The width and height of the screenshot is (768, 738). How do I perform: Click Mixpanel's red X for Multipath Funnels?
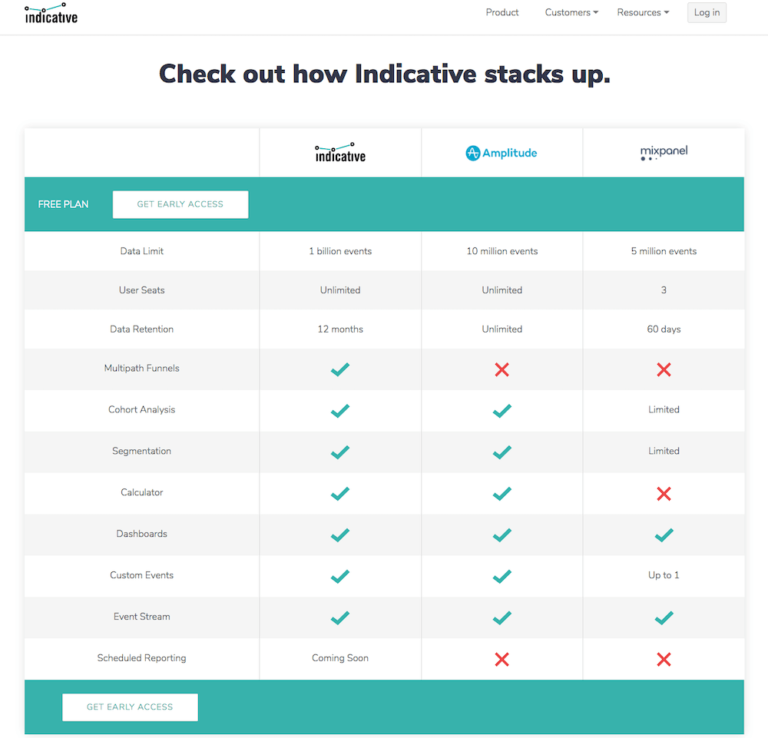[x=664, y=369]
